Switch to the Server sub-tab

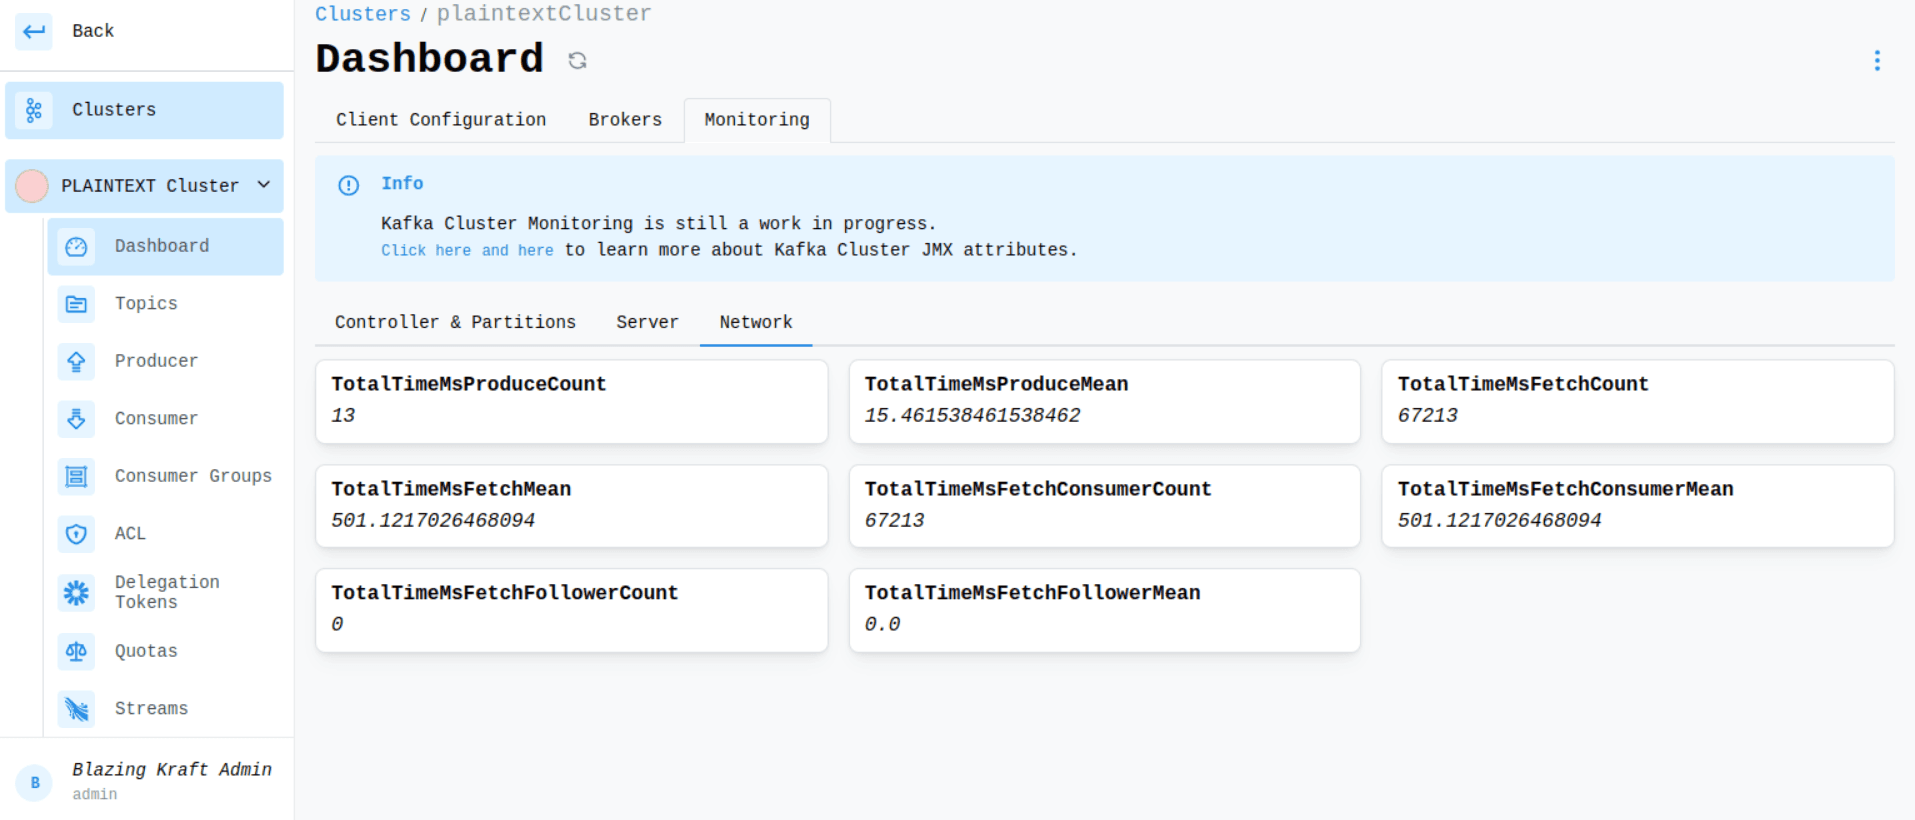pyautogui.click(x=647, y=322)
